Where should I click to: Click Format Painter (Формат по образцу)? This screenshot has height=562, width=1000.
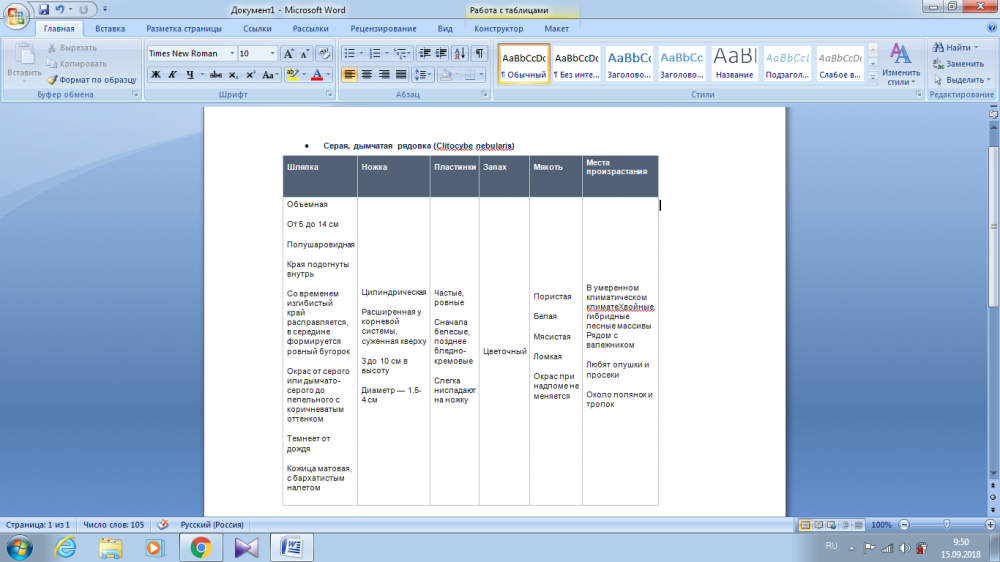point(91,79)
